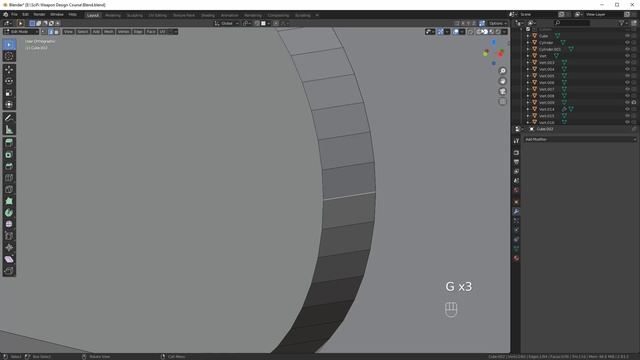This screenshot has width=640, height=360.
Task: Select the Select Box tool
Action: pyautogui.click(x=9, y=44)
